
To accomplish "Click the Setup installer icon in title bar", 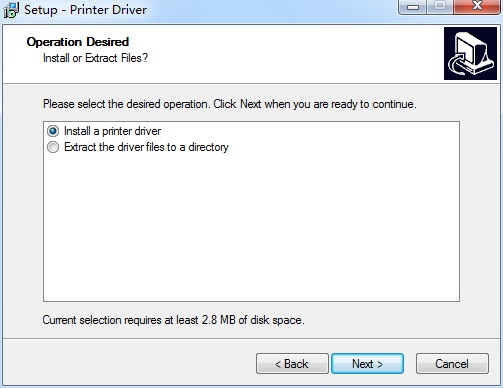I will click(x=11, y=10).
